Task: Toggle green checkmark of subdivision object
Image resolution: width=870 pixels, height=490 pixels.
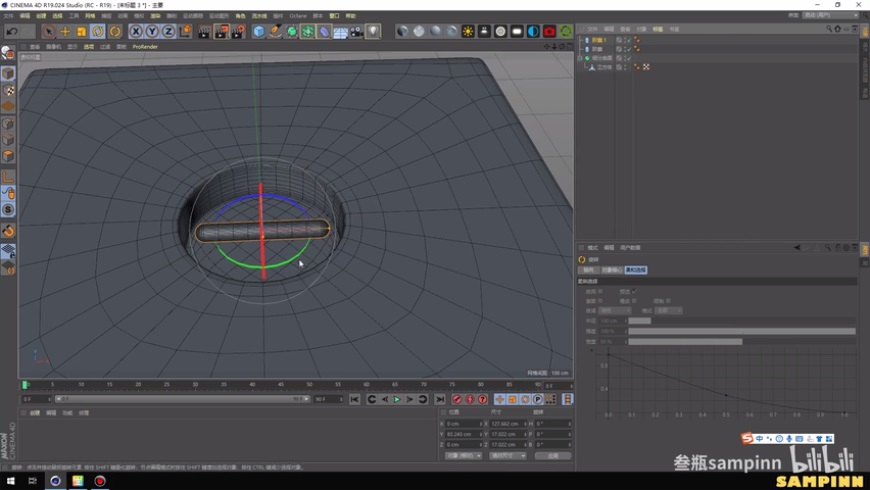Action: click(628, 58)
